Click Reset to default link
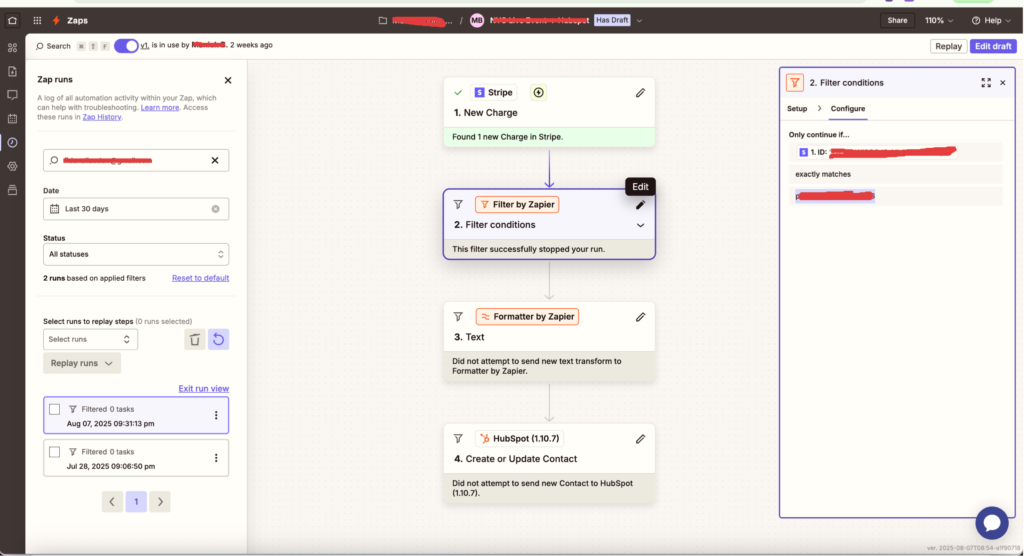 pyautogui.click(x=200, y=278)
